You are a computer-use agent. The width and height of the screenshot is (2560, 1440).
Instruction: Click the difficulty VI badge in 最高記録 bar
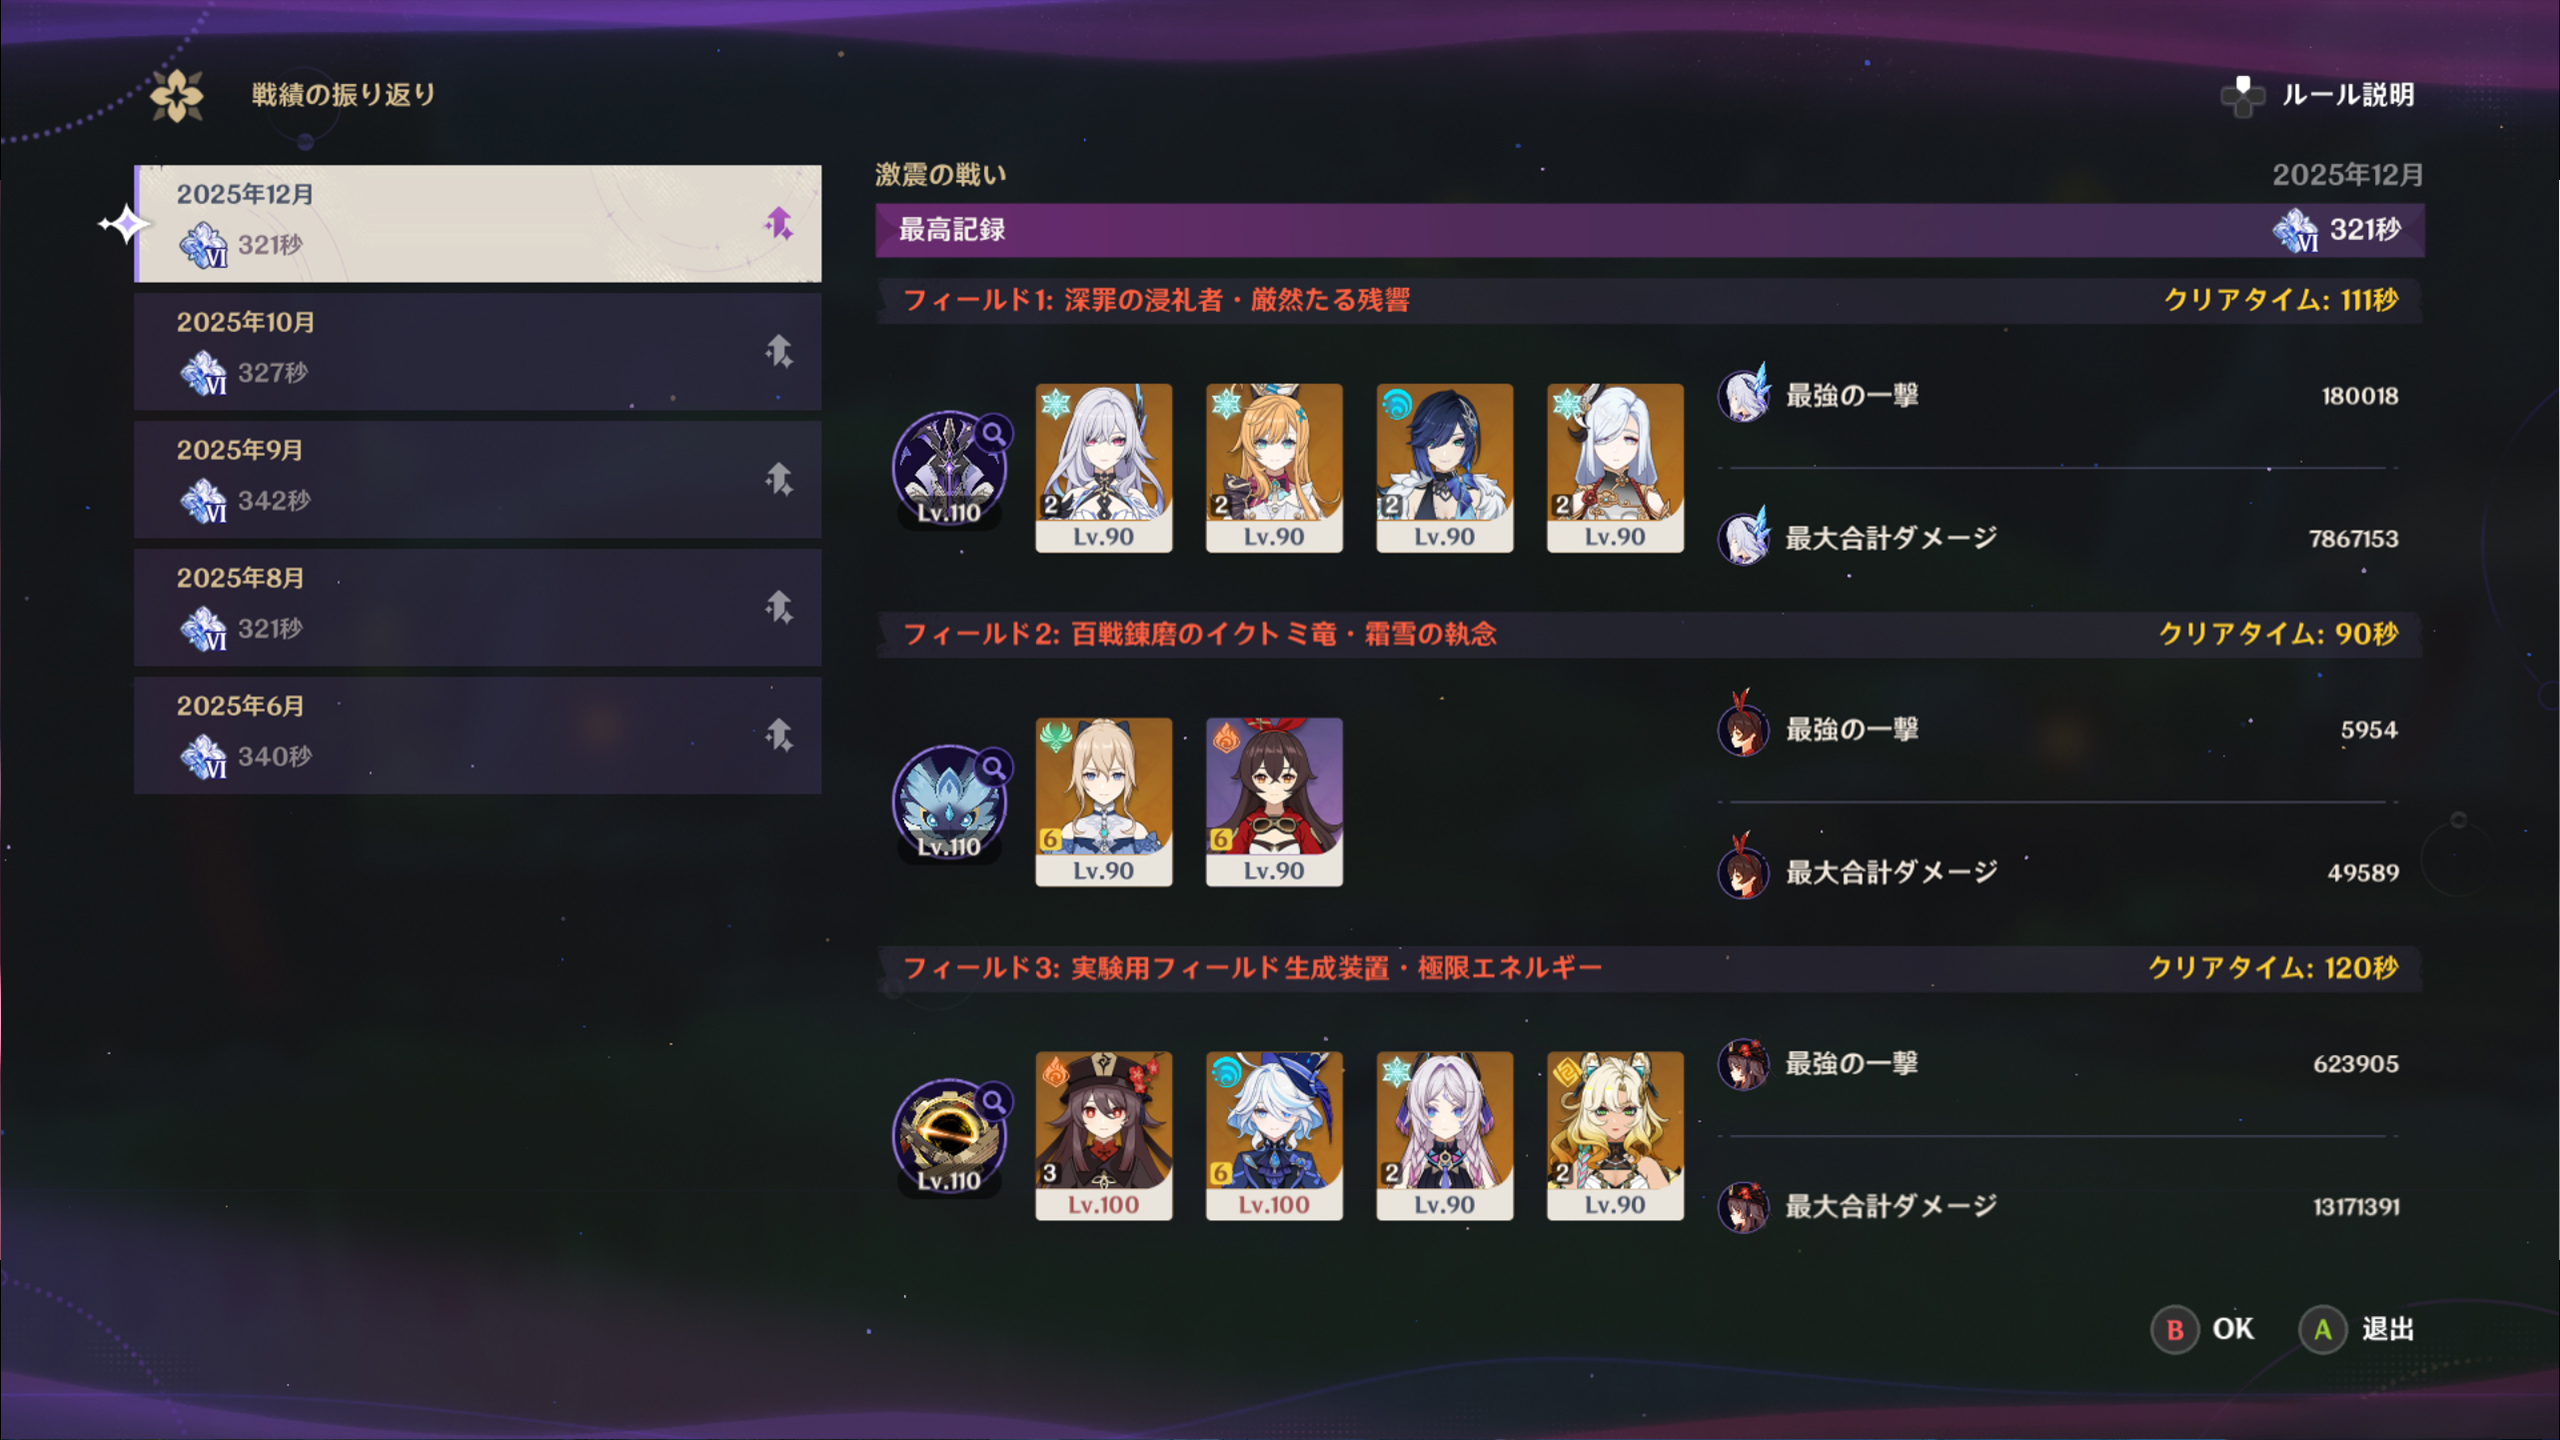(2295, 230)
